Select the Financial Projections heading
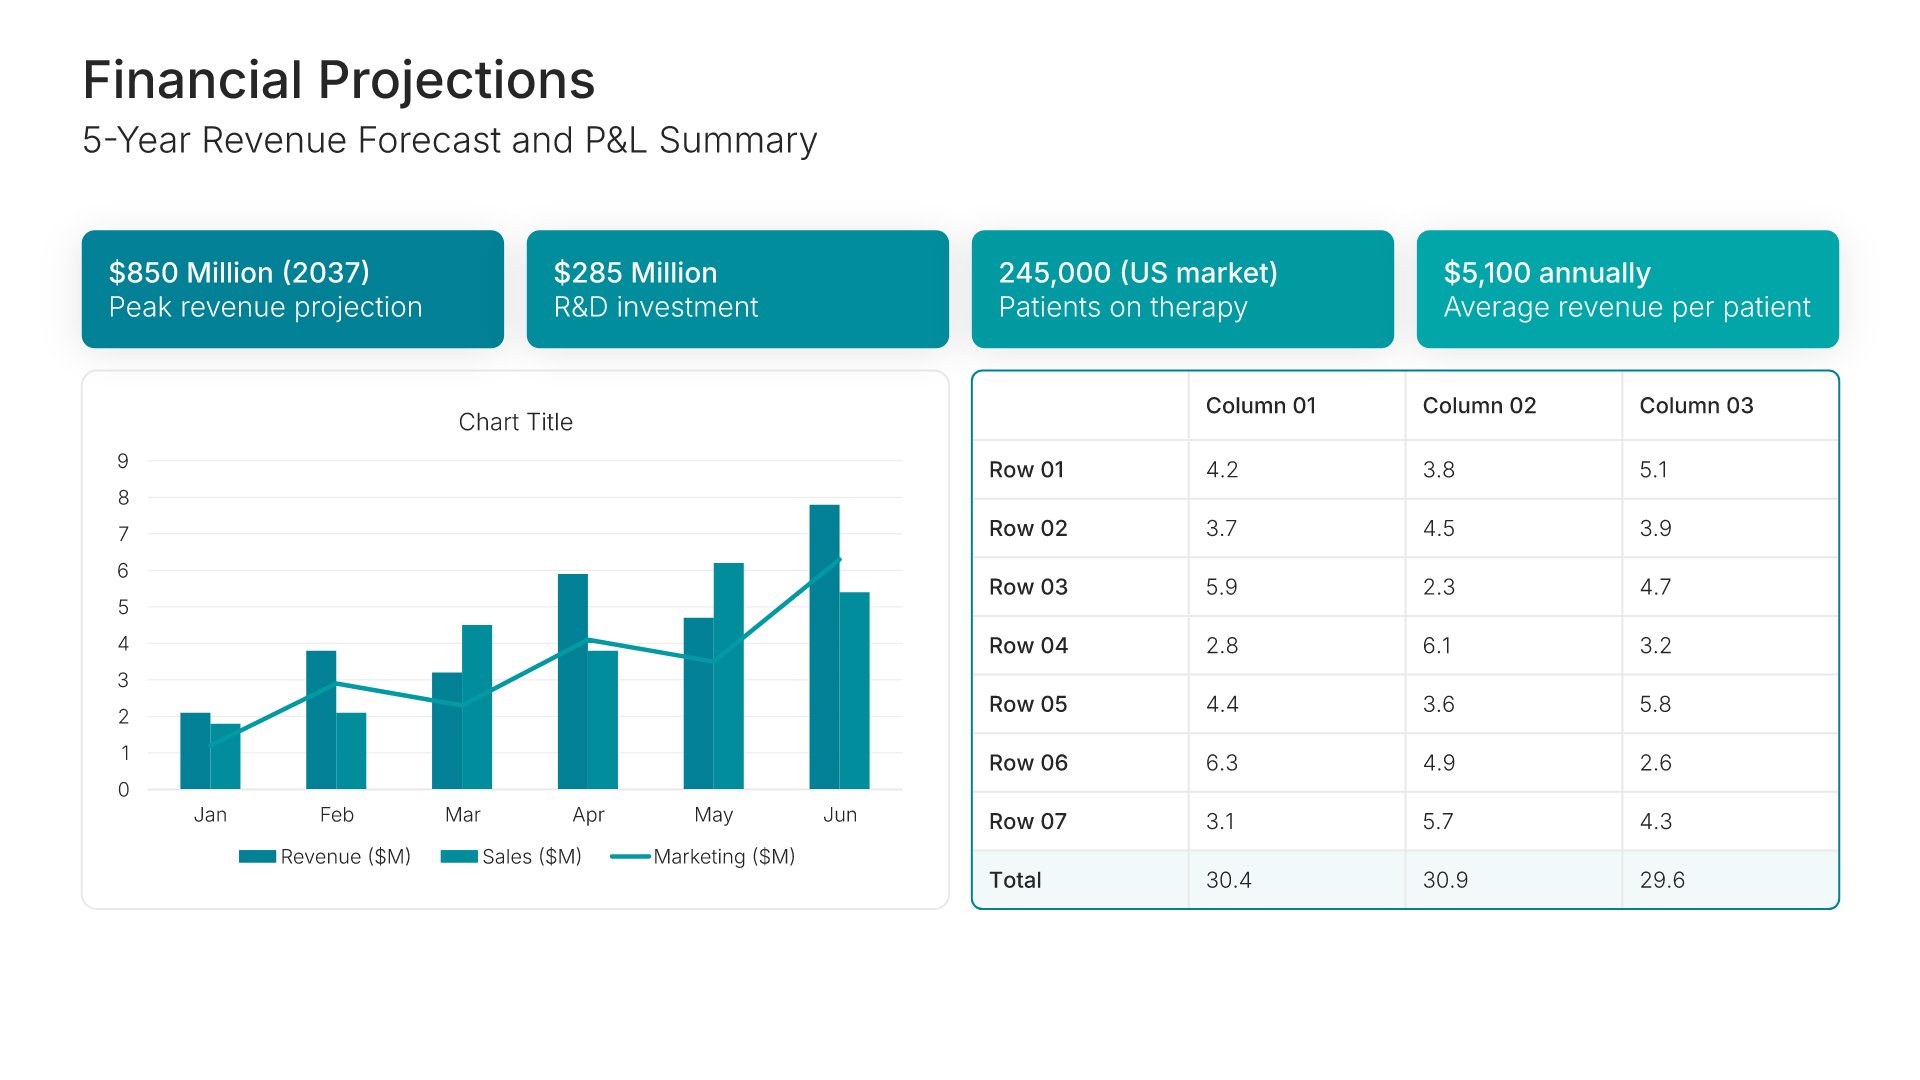This screenshot has height=1080, width=1920. (x=339, y=80)
